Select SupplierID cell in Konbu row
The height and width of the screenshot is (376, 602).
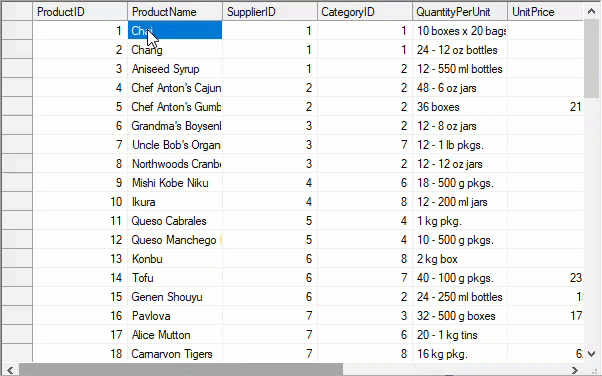click(x=270, y=258)
